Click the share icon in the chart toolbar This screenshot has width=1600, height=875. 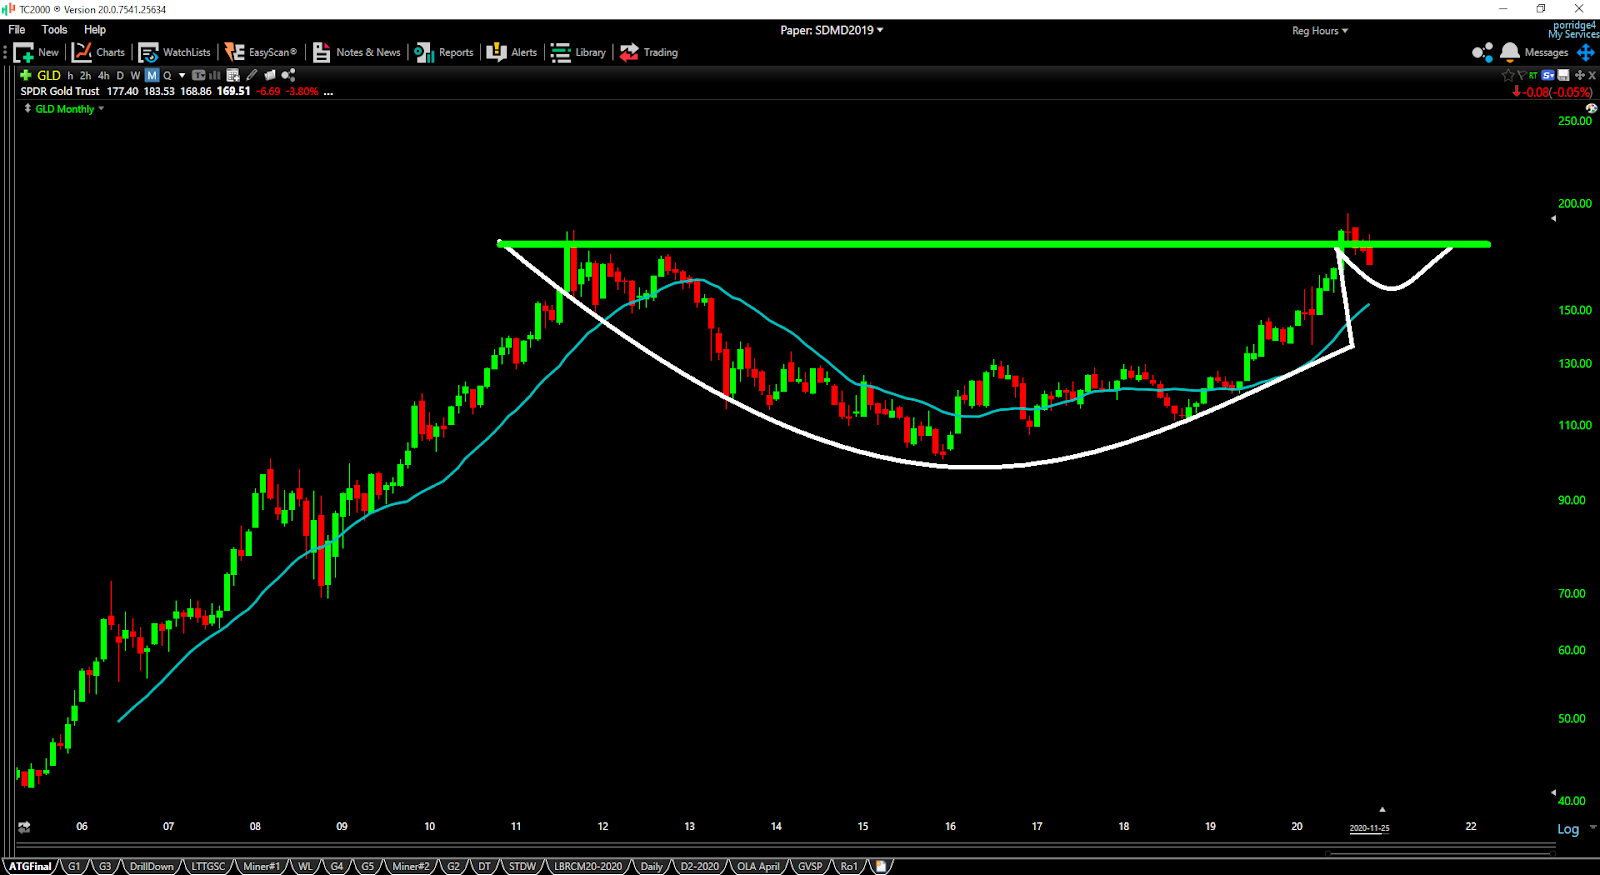(288, 75)
